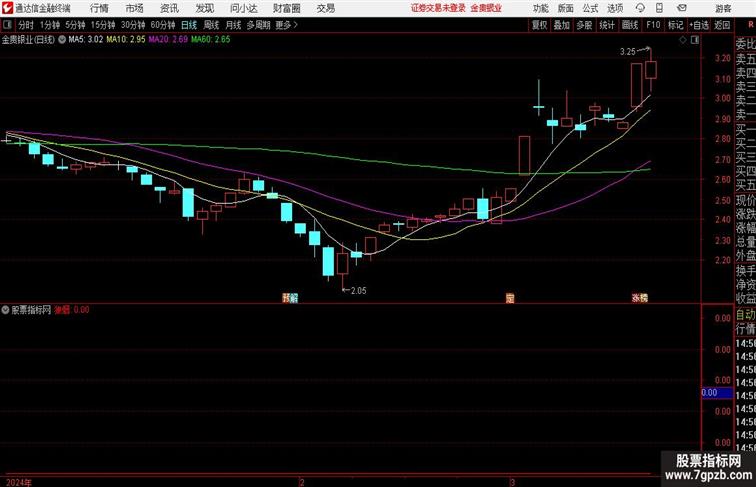Click the MA5: 3.02 value

(86, 40)
